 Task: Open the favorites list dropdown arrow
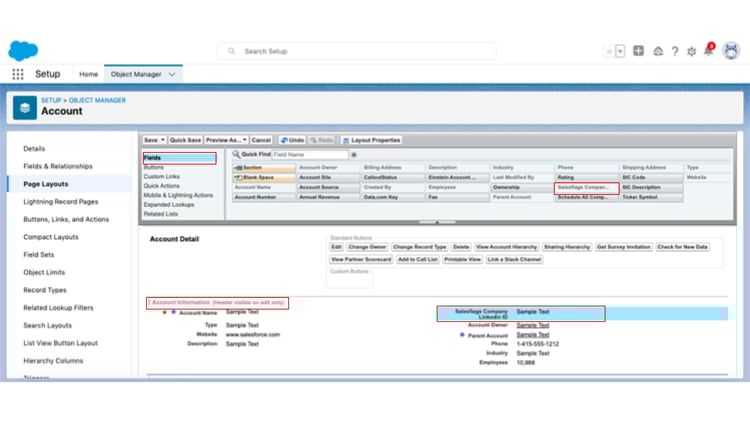tap(620, 51)
